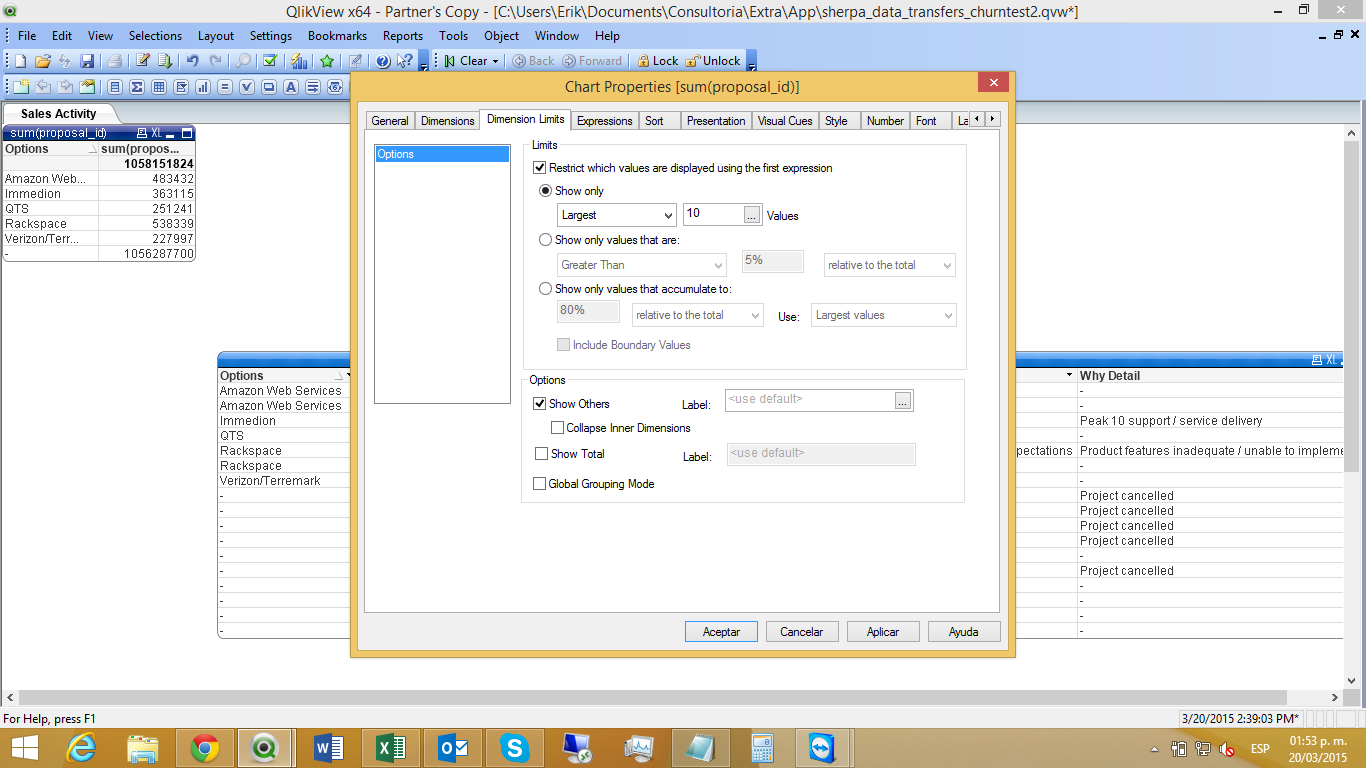Click the Aceptar button
The width and height of the screenshot is (1366, 768).
coord(722,632)
